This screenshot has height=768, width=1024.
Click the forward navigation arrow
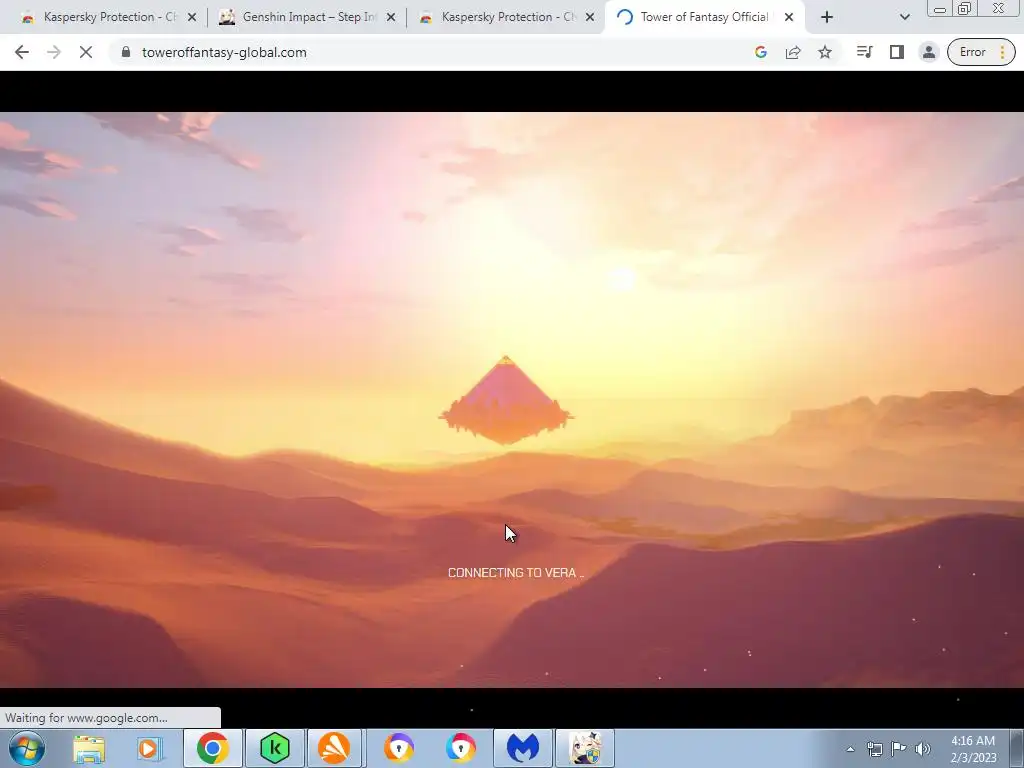click(x=54, y=52)
